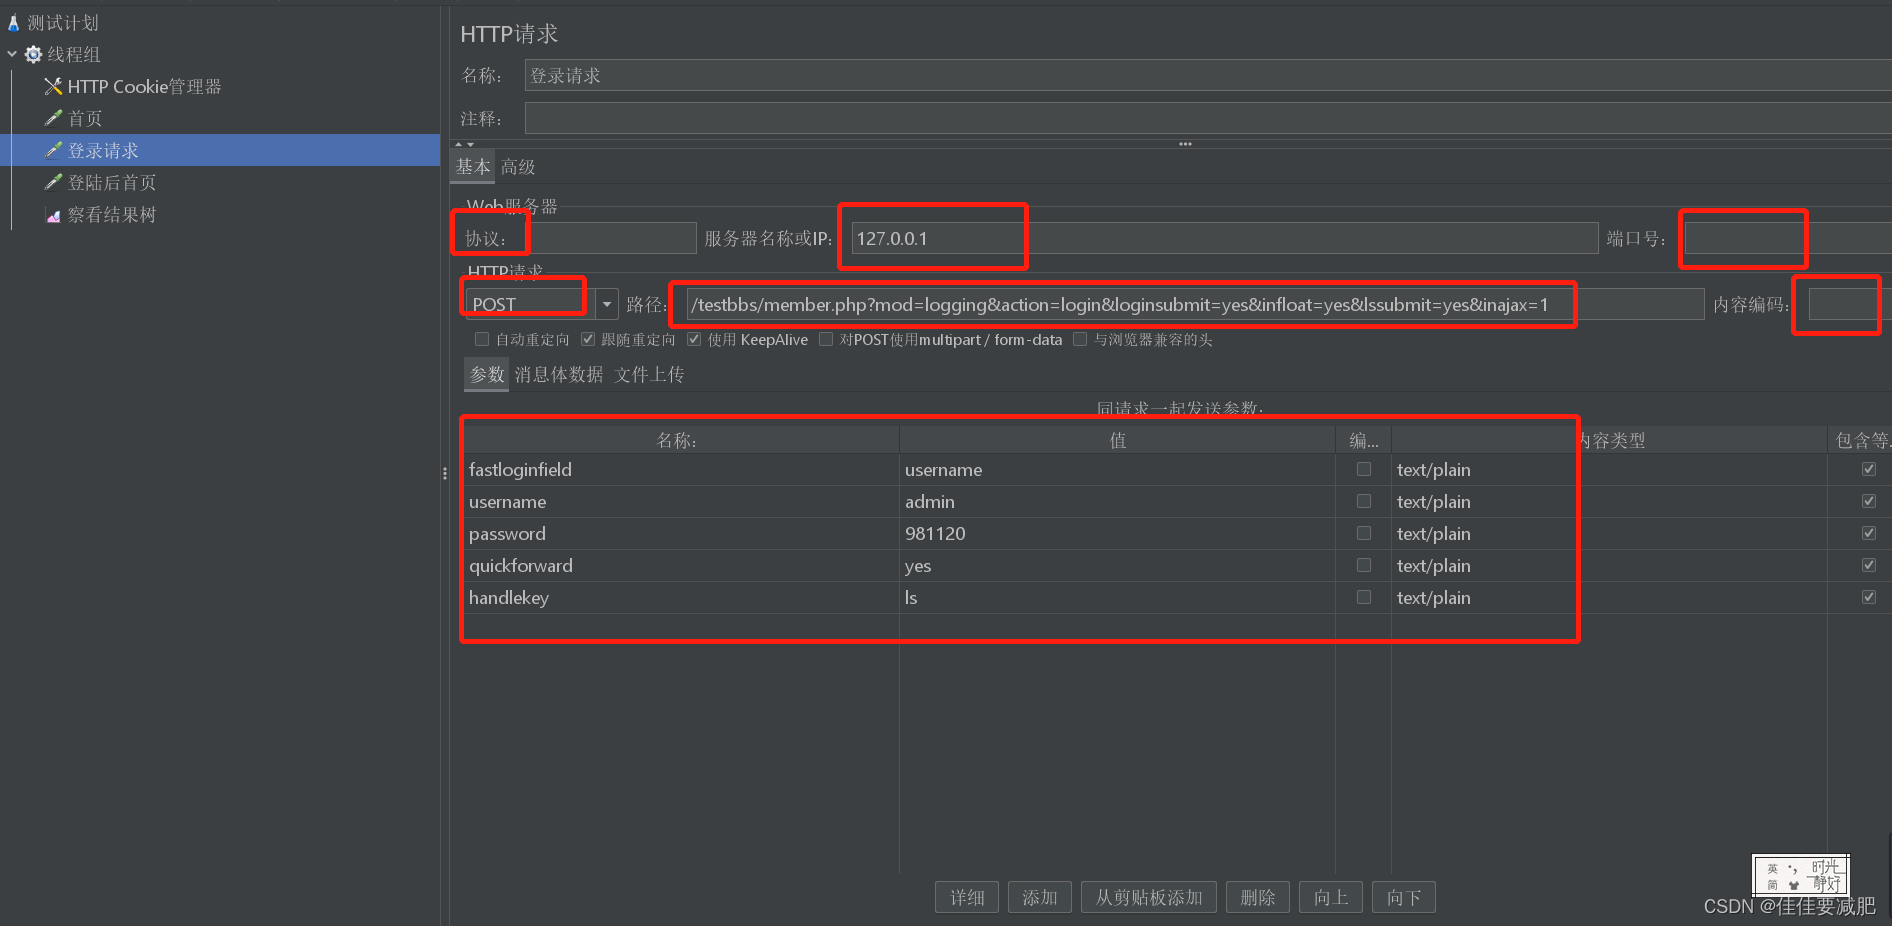Uncheck the 跟随重定向 checkbox

588,339
